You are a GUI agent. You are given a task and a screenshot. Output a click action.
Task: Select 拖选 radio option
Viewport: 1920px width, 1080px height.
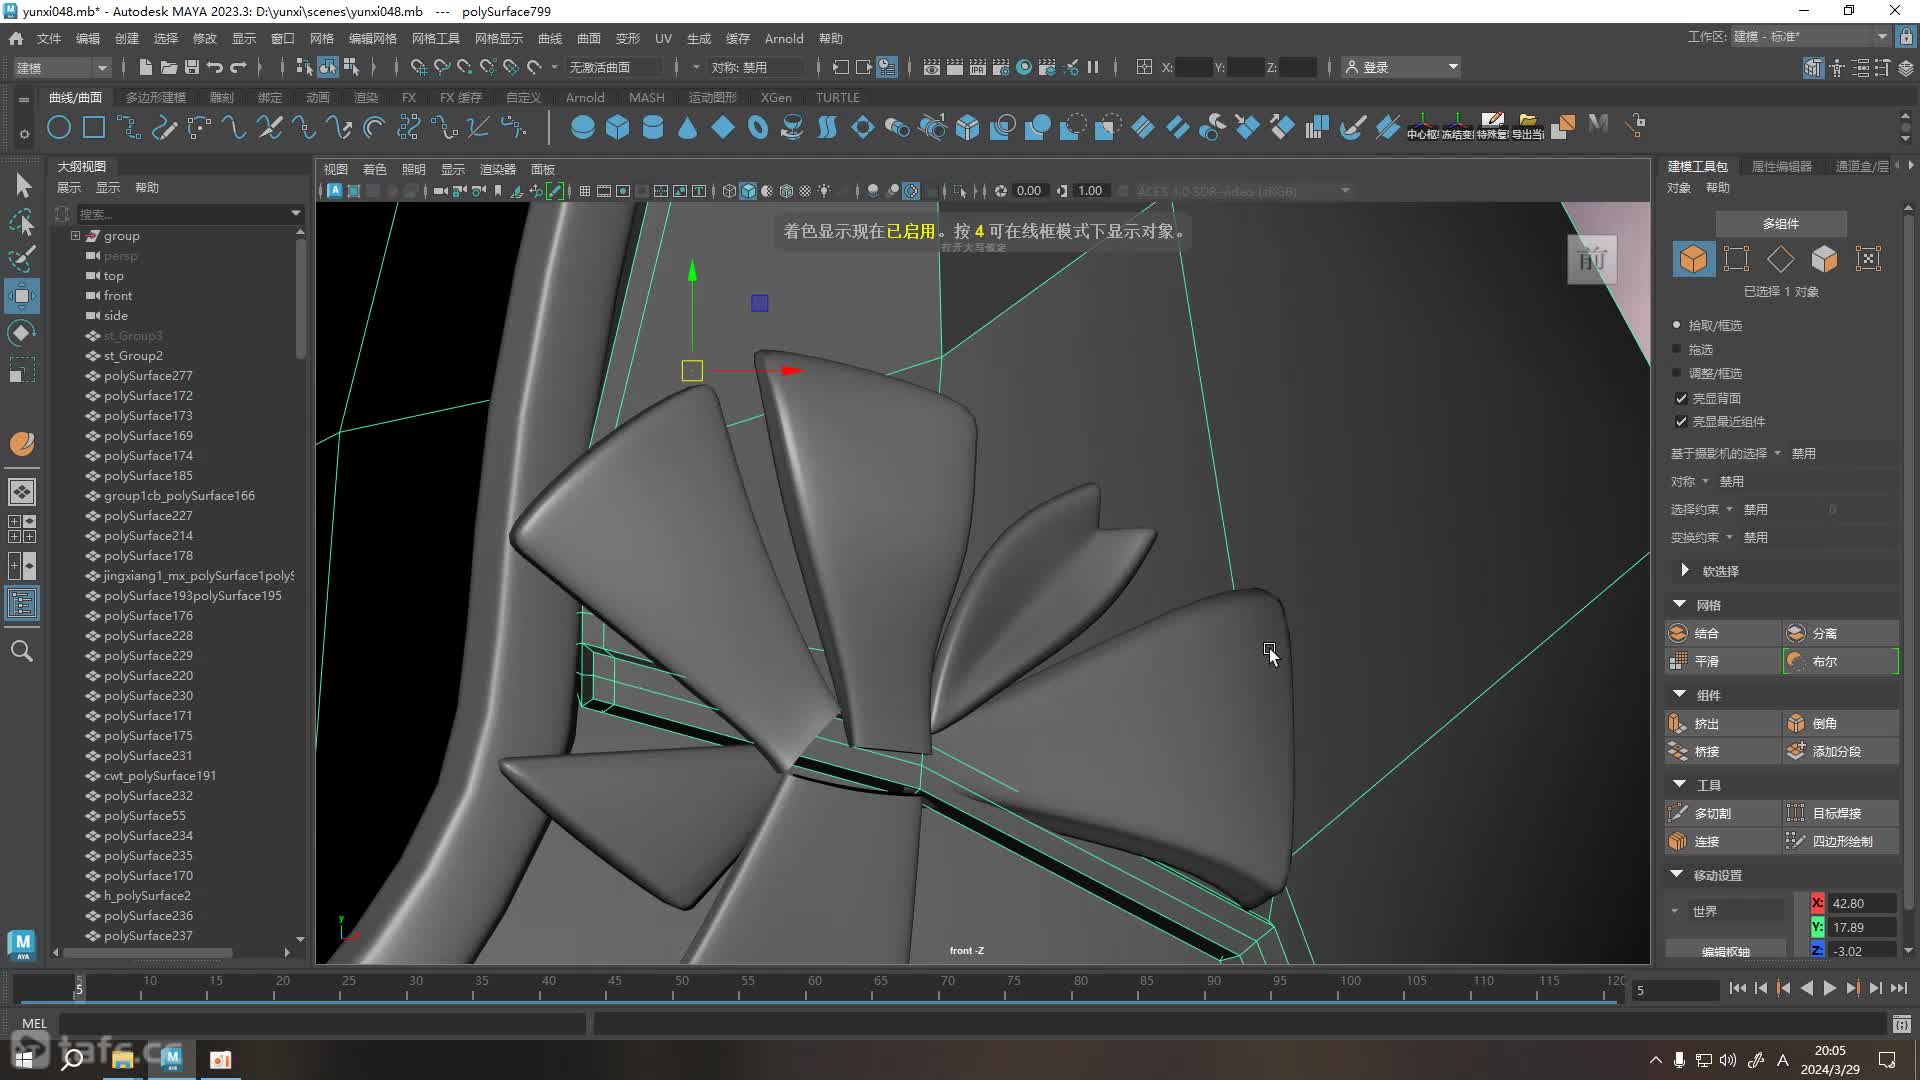coord(1677,349)
